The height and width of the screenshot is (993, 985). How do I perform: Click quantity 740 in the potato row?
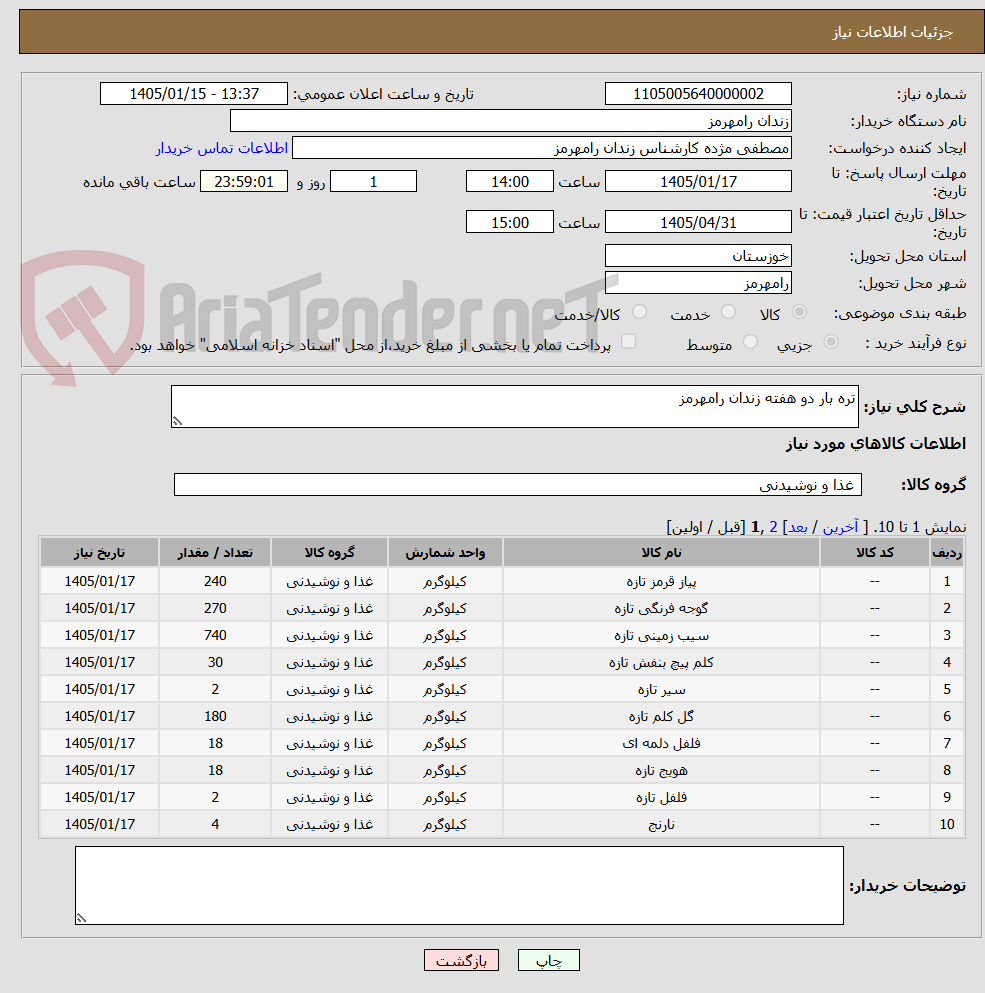(x=215, y=635)
